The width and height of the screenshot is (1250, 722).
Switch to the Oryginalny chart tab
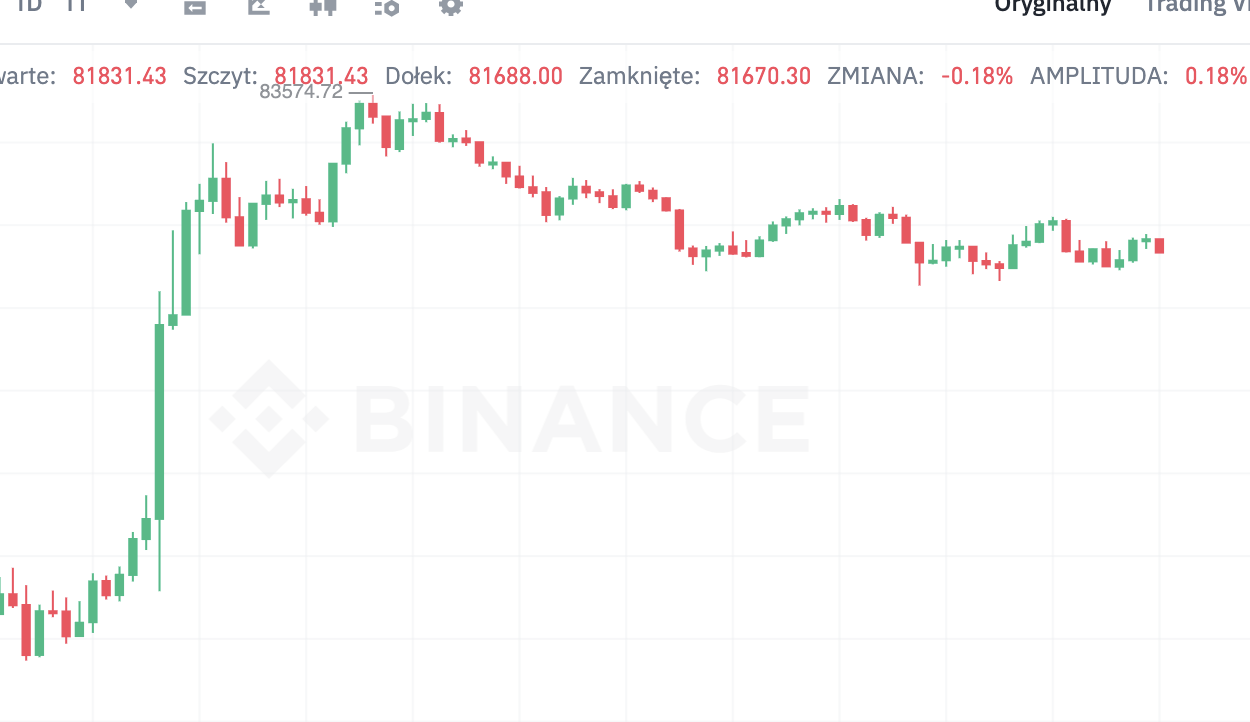(1052, 6)
